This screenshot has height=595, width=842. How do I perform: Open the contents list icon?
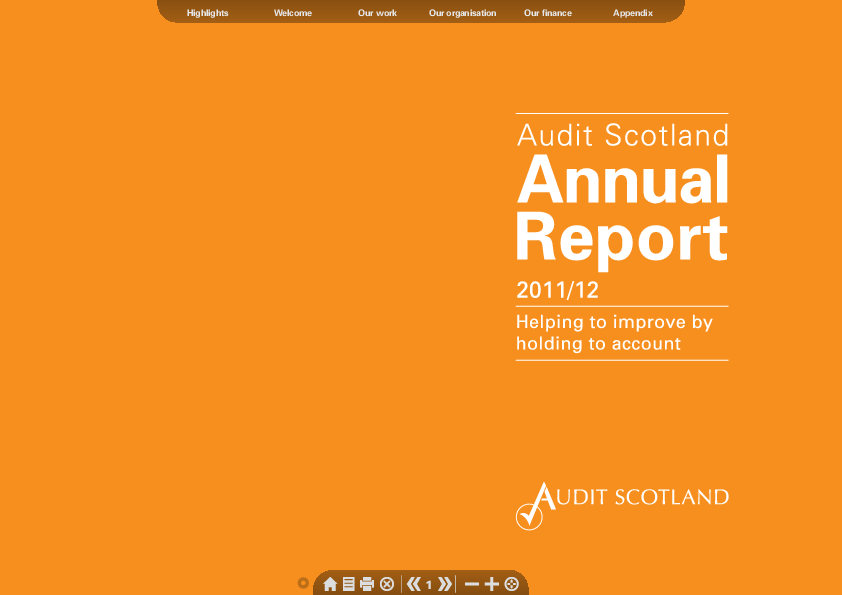[x=348, y=584]
